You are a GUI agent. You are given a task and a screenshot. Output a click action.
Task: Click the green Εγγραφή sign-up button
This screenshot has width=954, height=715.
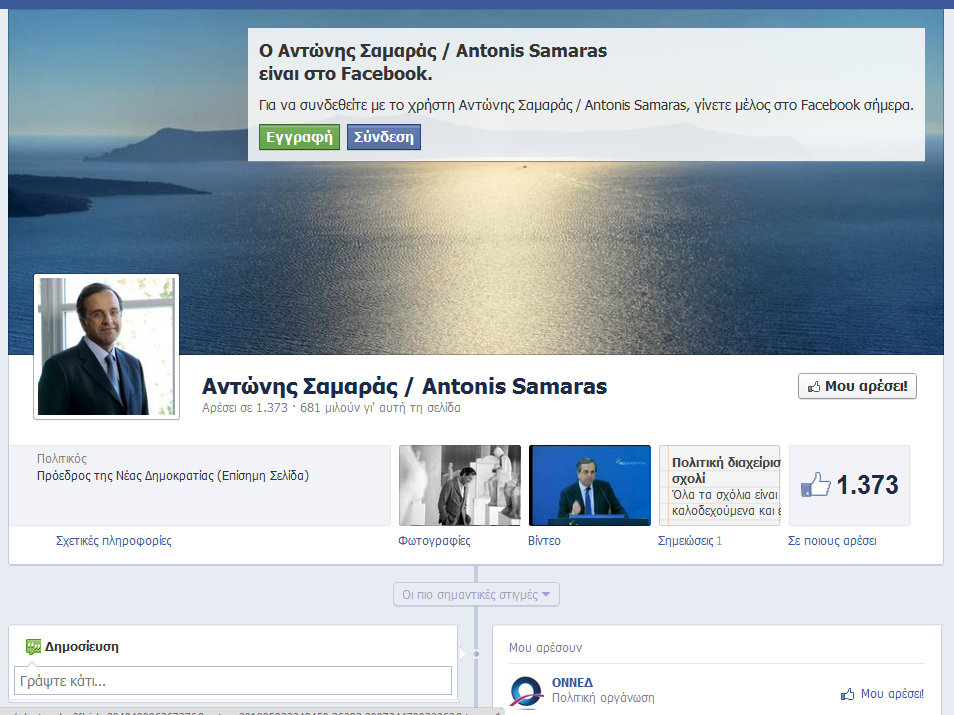(x=299, y=137)
